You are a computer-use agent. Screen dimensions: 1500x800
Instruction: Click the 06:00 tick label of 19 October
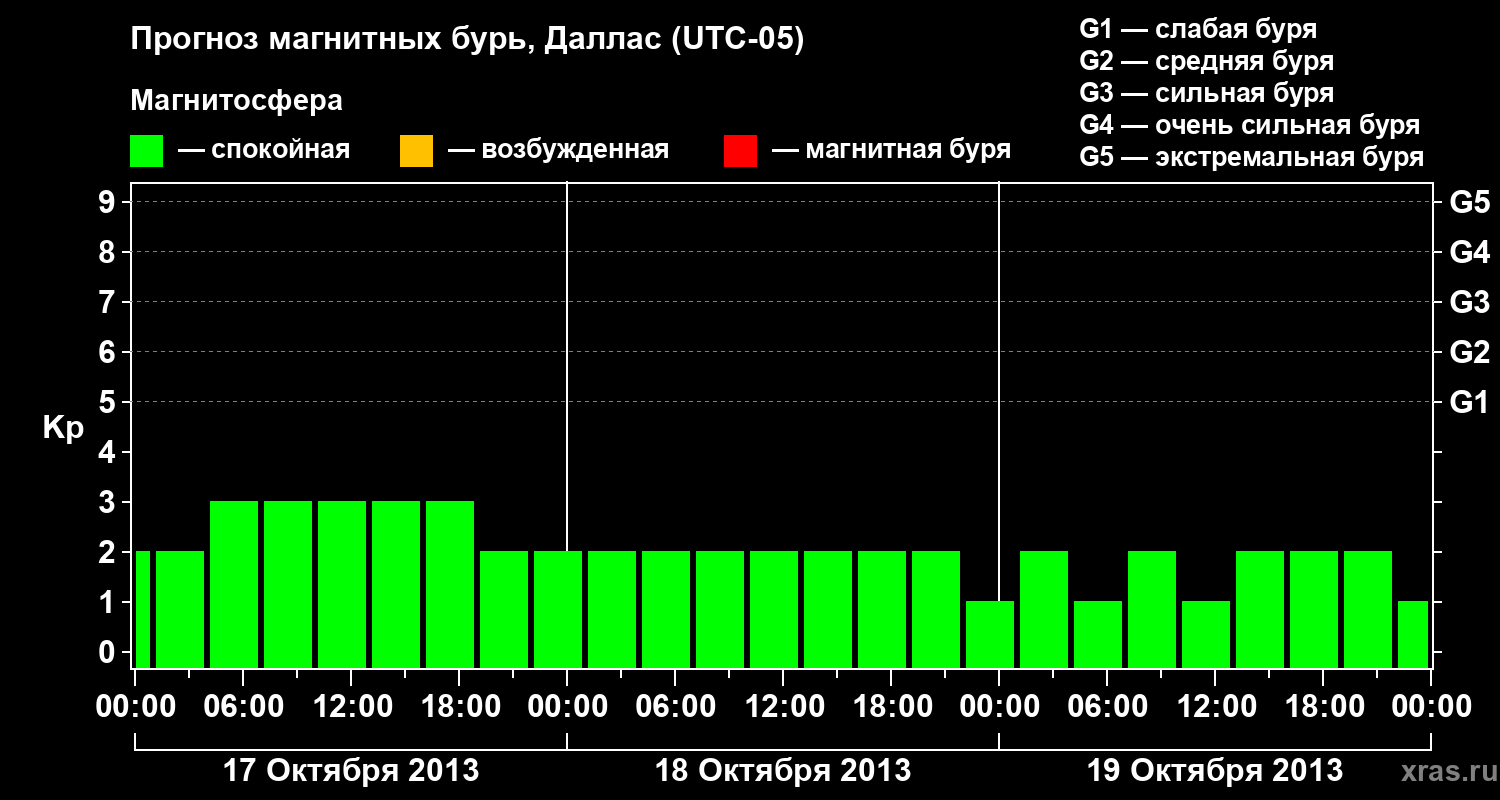pos(1107,706)
